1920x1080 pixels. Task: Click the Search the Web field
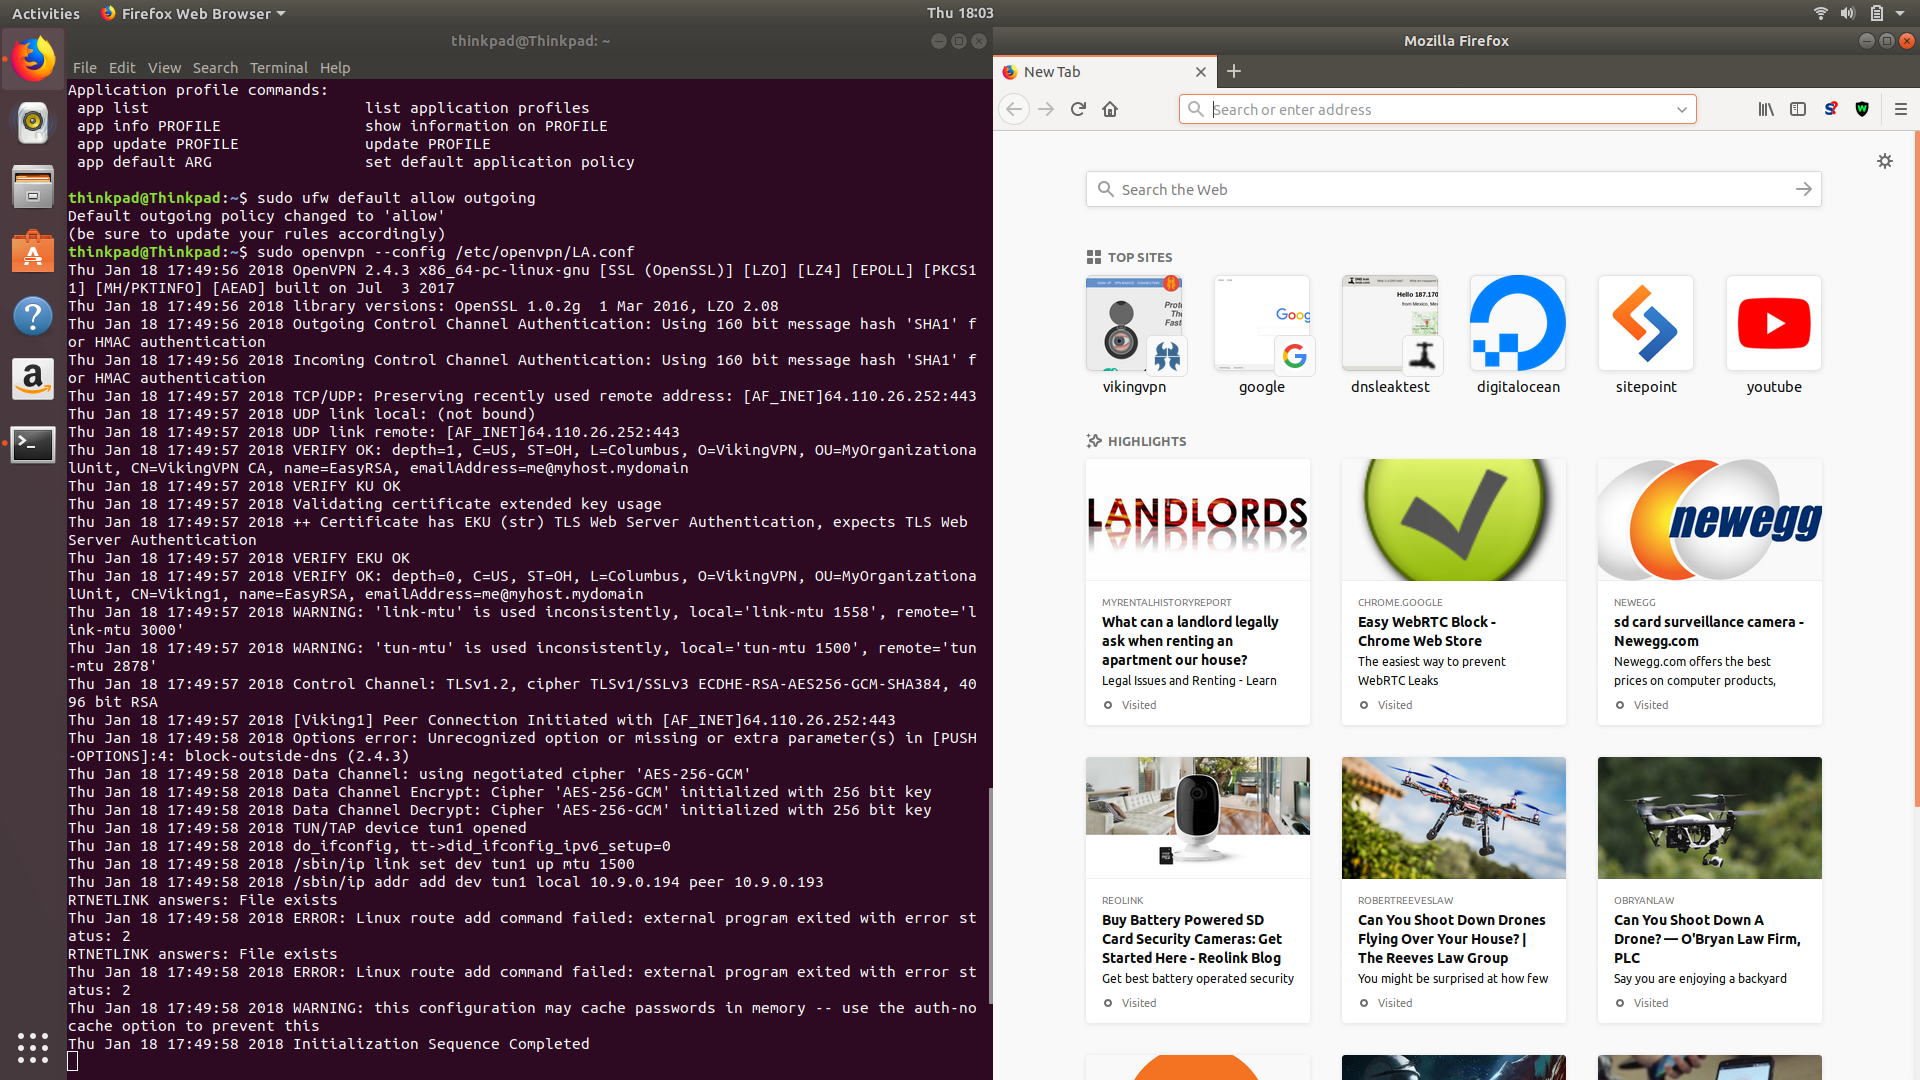pyautogui.click(x=1453, y=189)
